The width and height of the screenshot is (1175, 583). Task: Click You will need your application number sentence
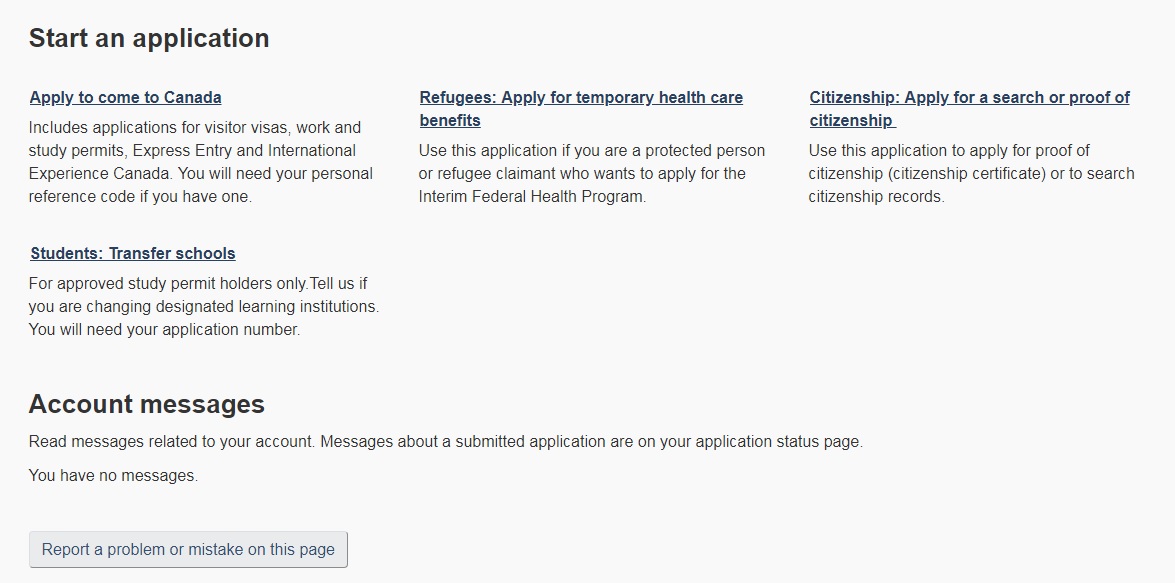coord(164,330)
